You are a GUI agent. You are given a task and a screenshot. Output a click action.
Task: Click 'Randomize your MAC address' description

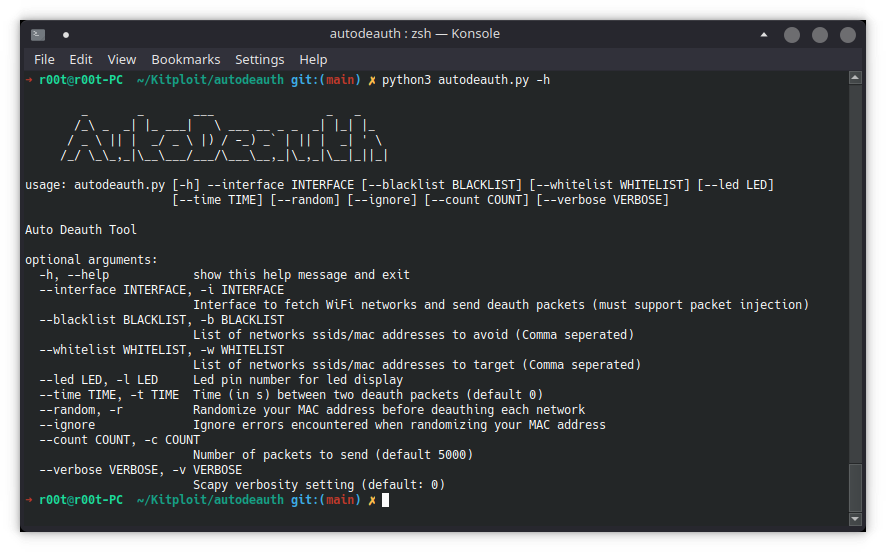389,410
